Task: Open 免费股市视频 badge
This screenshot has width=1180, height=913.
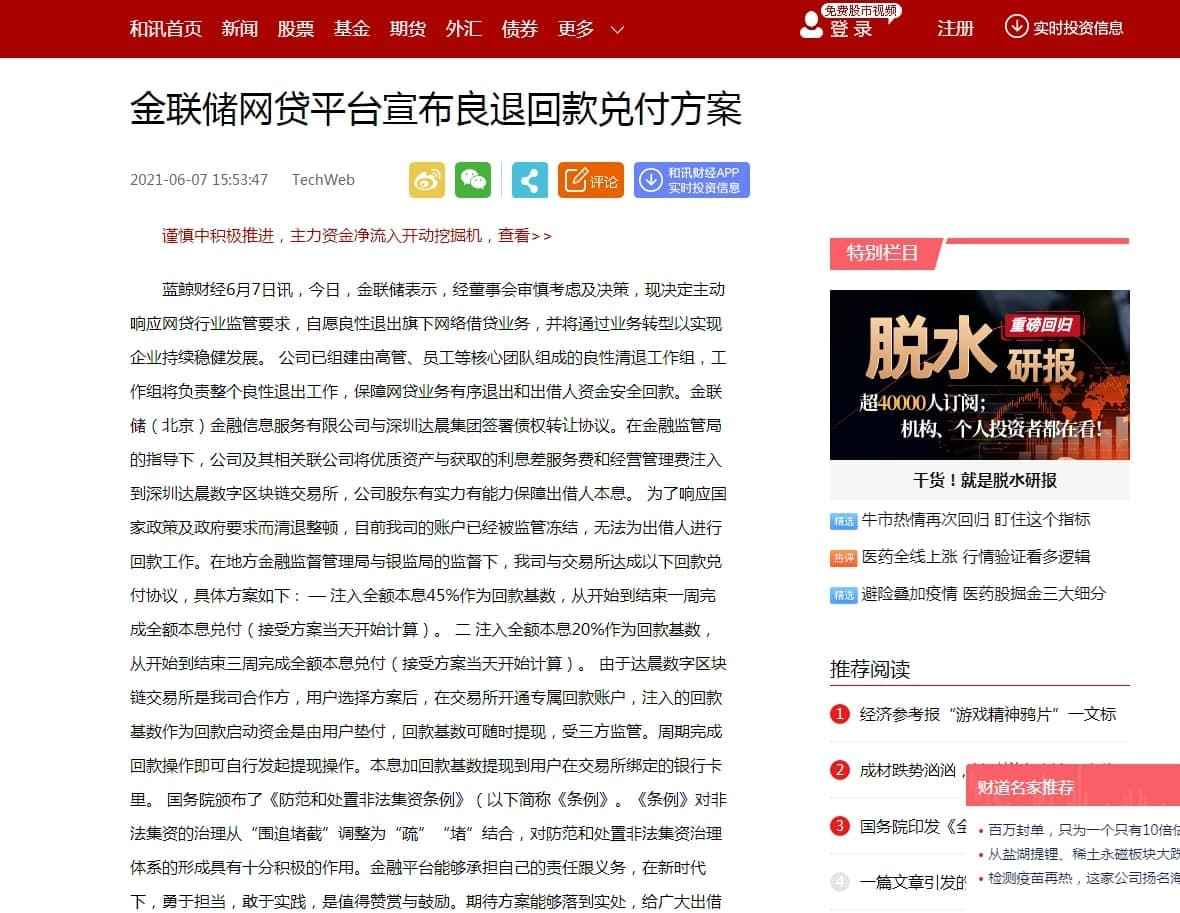Action: (x=860, y=11)
